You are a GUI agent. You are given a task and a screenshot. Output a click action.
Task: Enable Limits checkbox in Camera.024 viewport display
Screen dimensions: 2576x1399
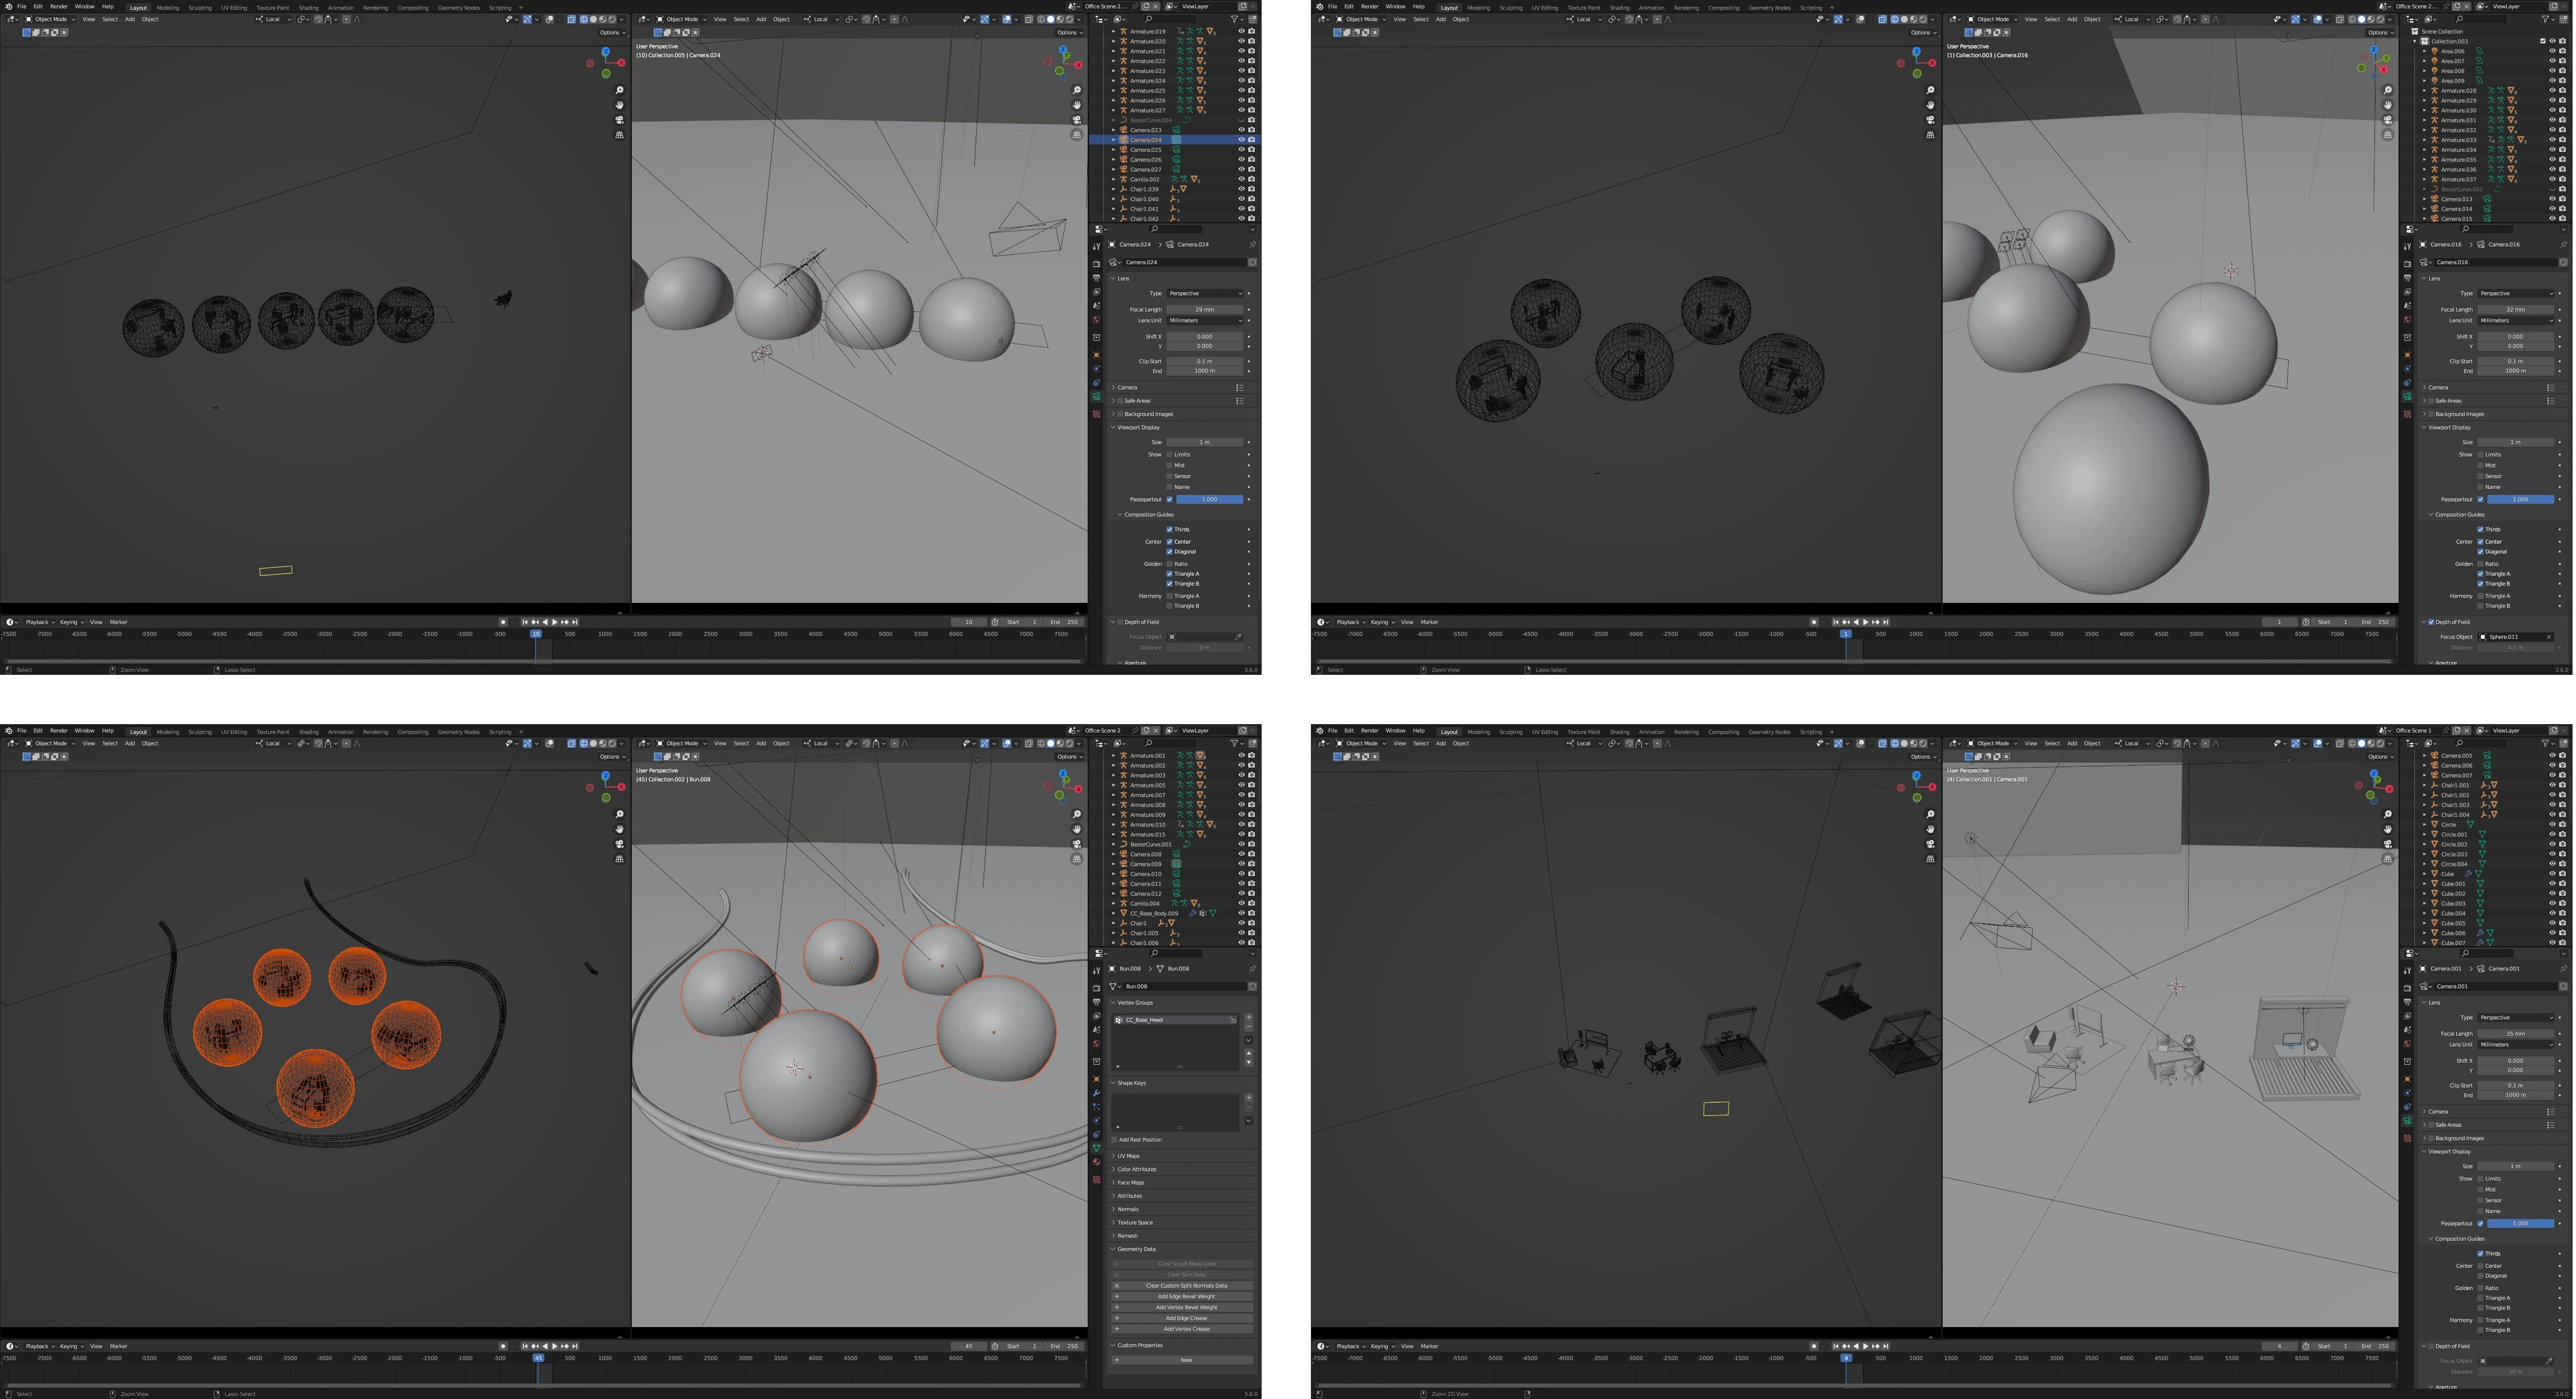point(1170,454)
